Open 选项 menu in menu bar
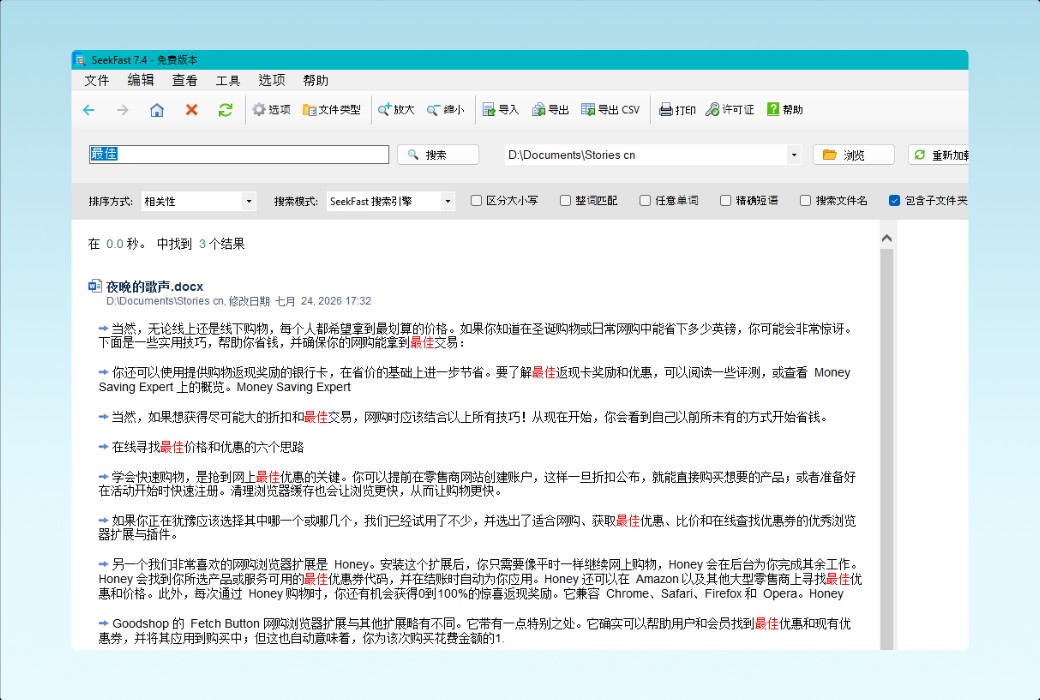 (x=271, y=80)
